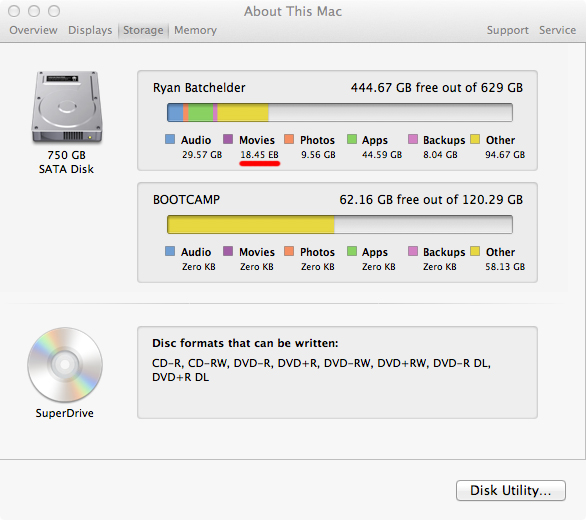The image size is (586, 520).
Task: Click the purple Movies legend square under Ryan Batchelder
Action: point(228,139)
